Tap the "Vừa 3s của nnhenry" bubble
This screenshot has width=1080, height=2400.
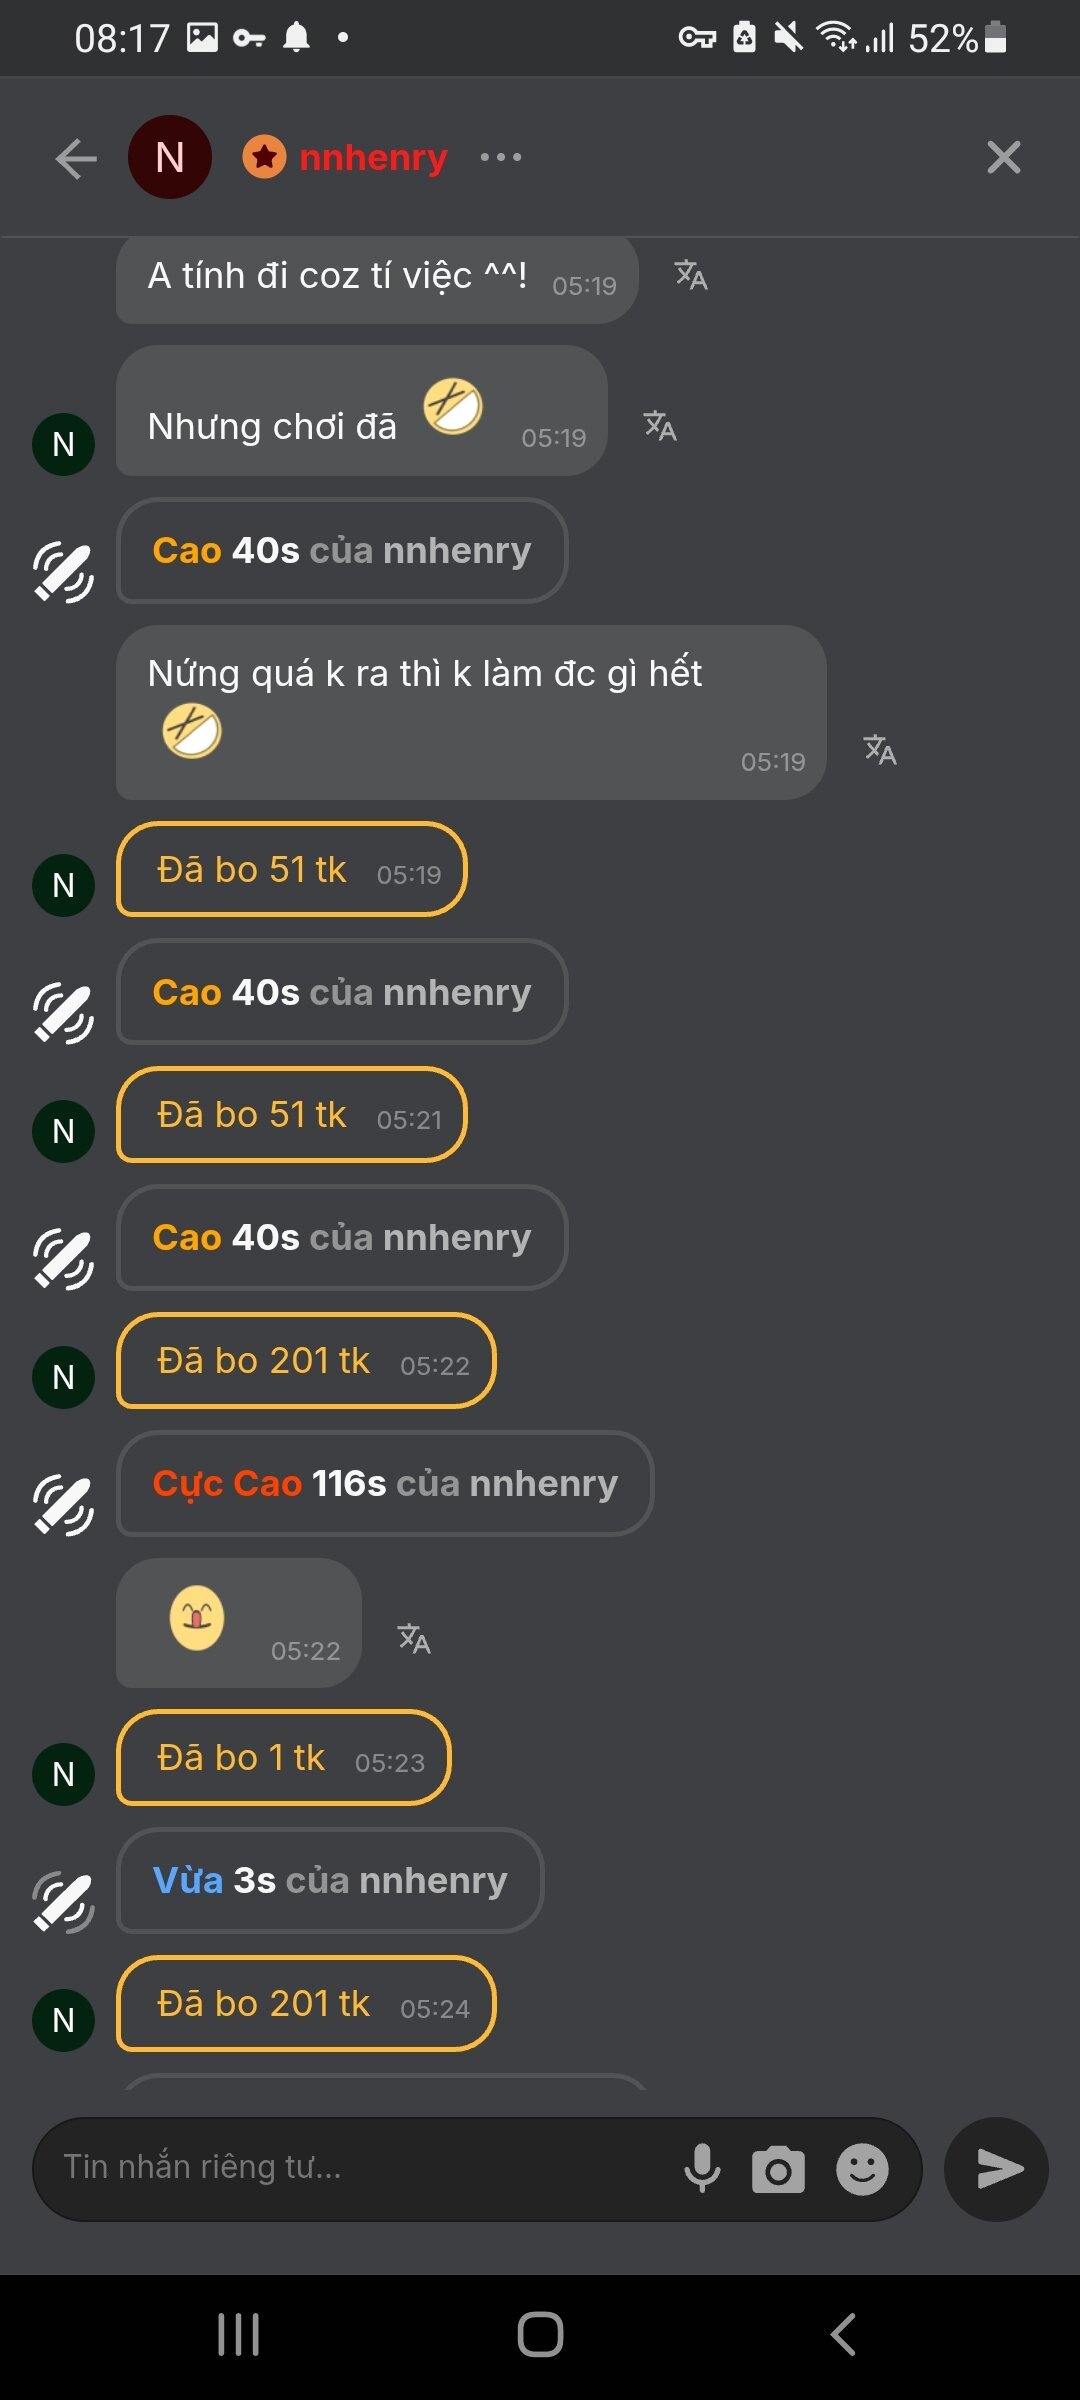[x=330, y=1881]
